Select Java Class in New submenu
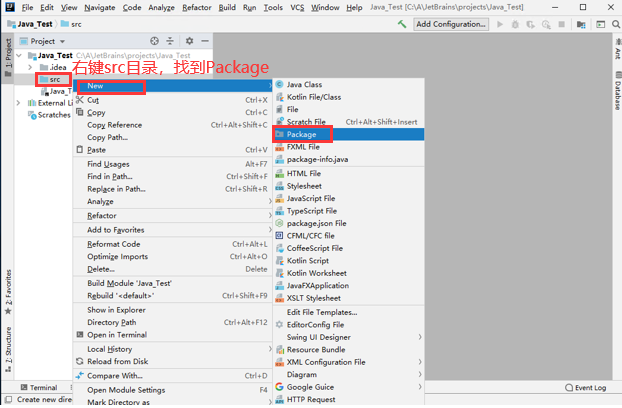The width and height of the screenshot is (622, 408). click(348, 84)
